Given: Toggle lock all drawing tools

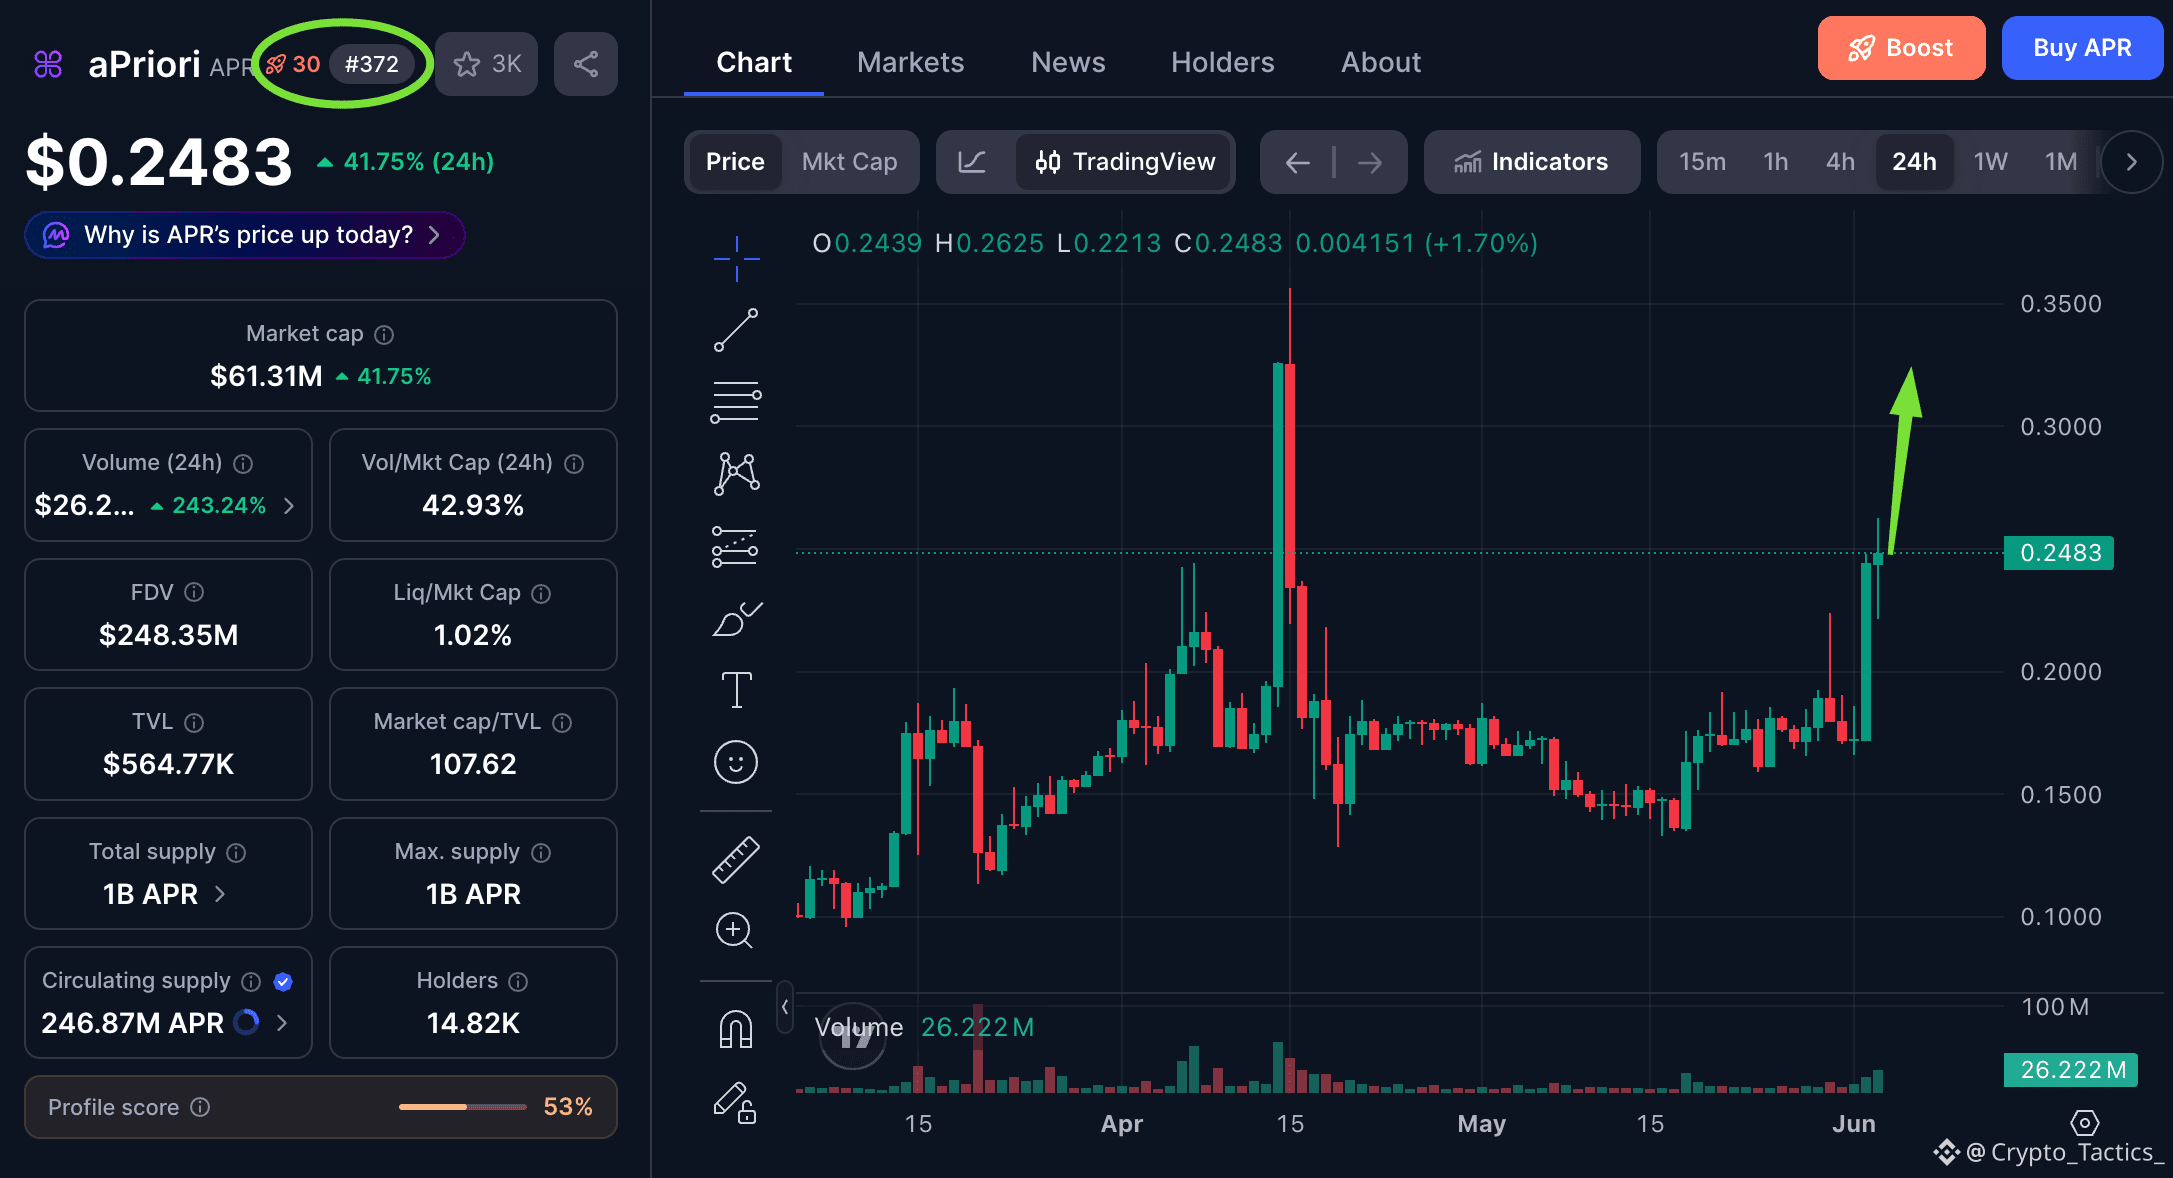Looking at the screenshot, I should pyautogui.click(x=735, y=1103).
